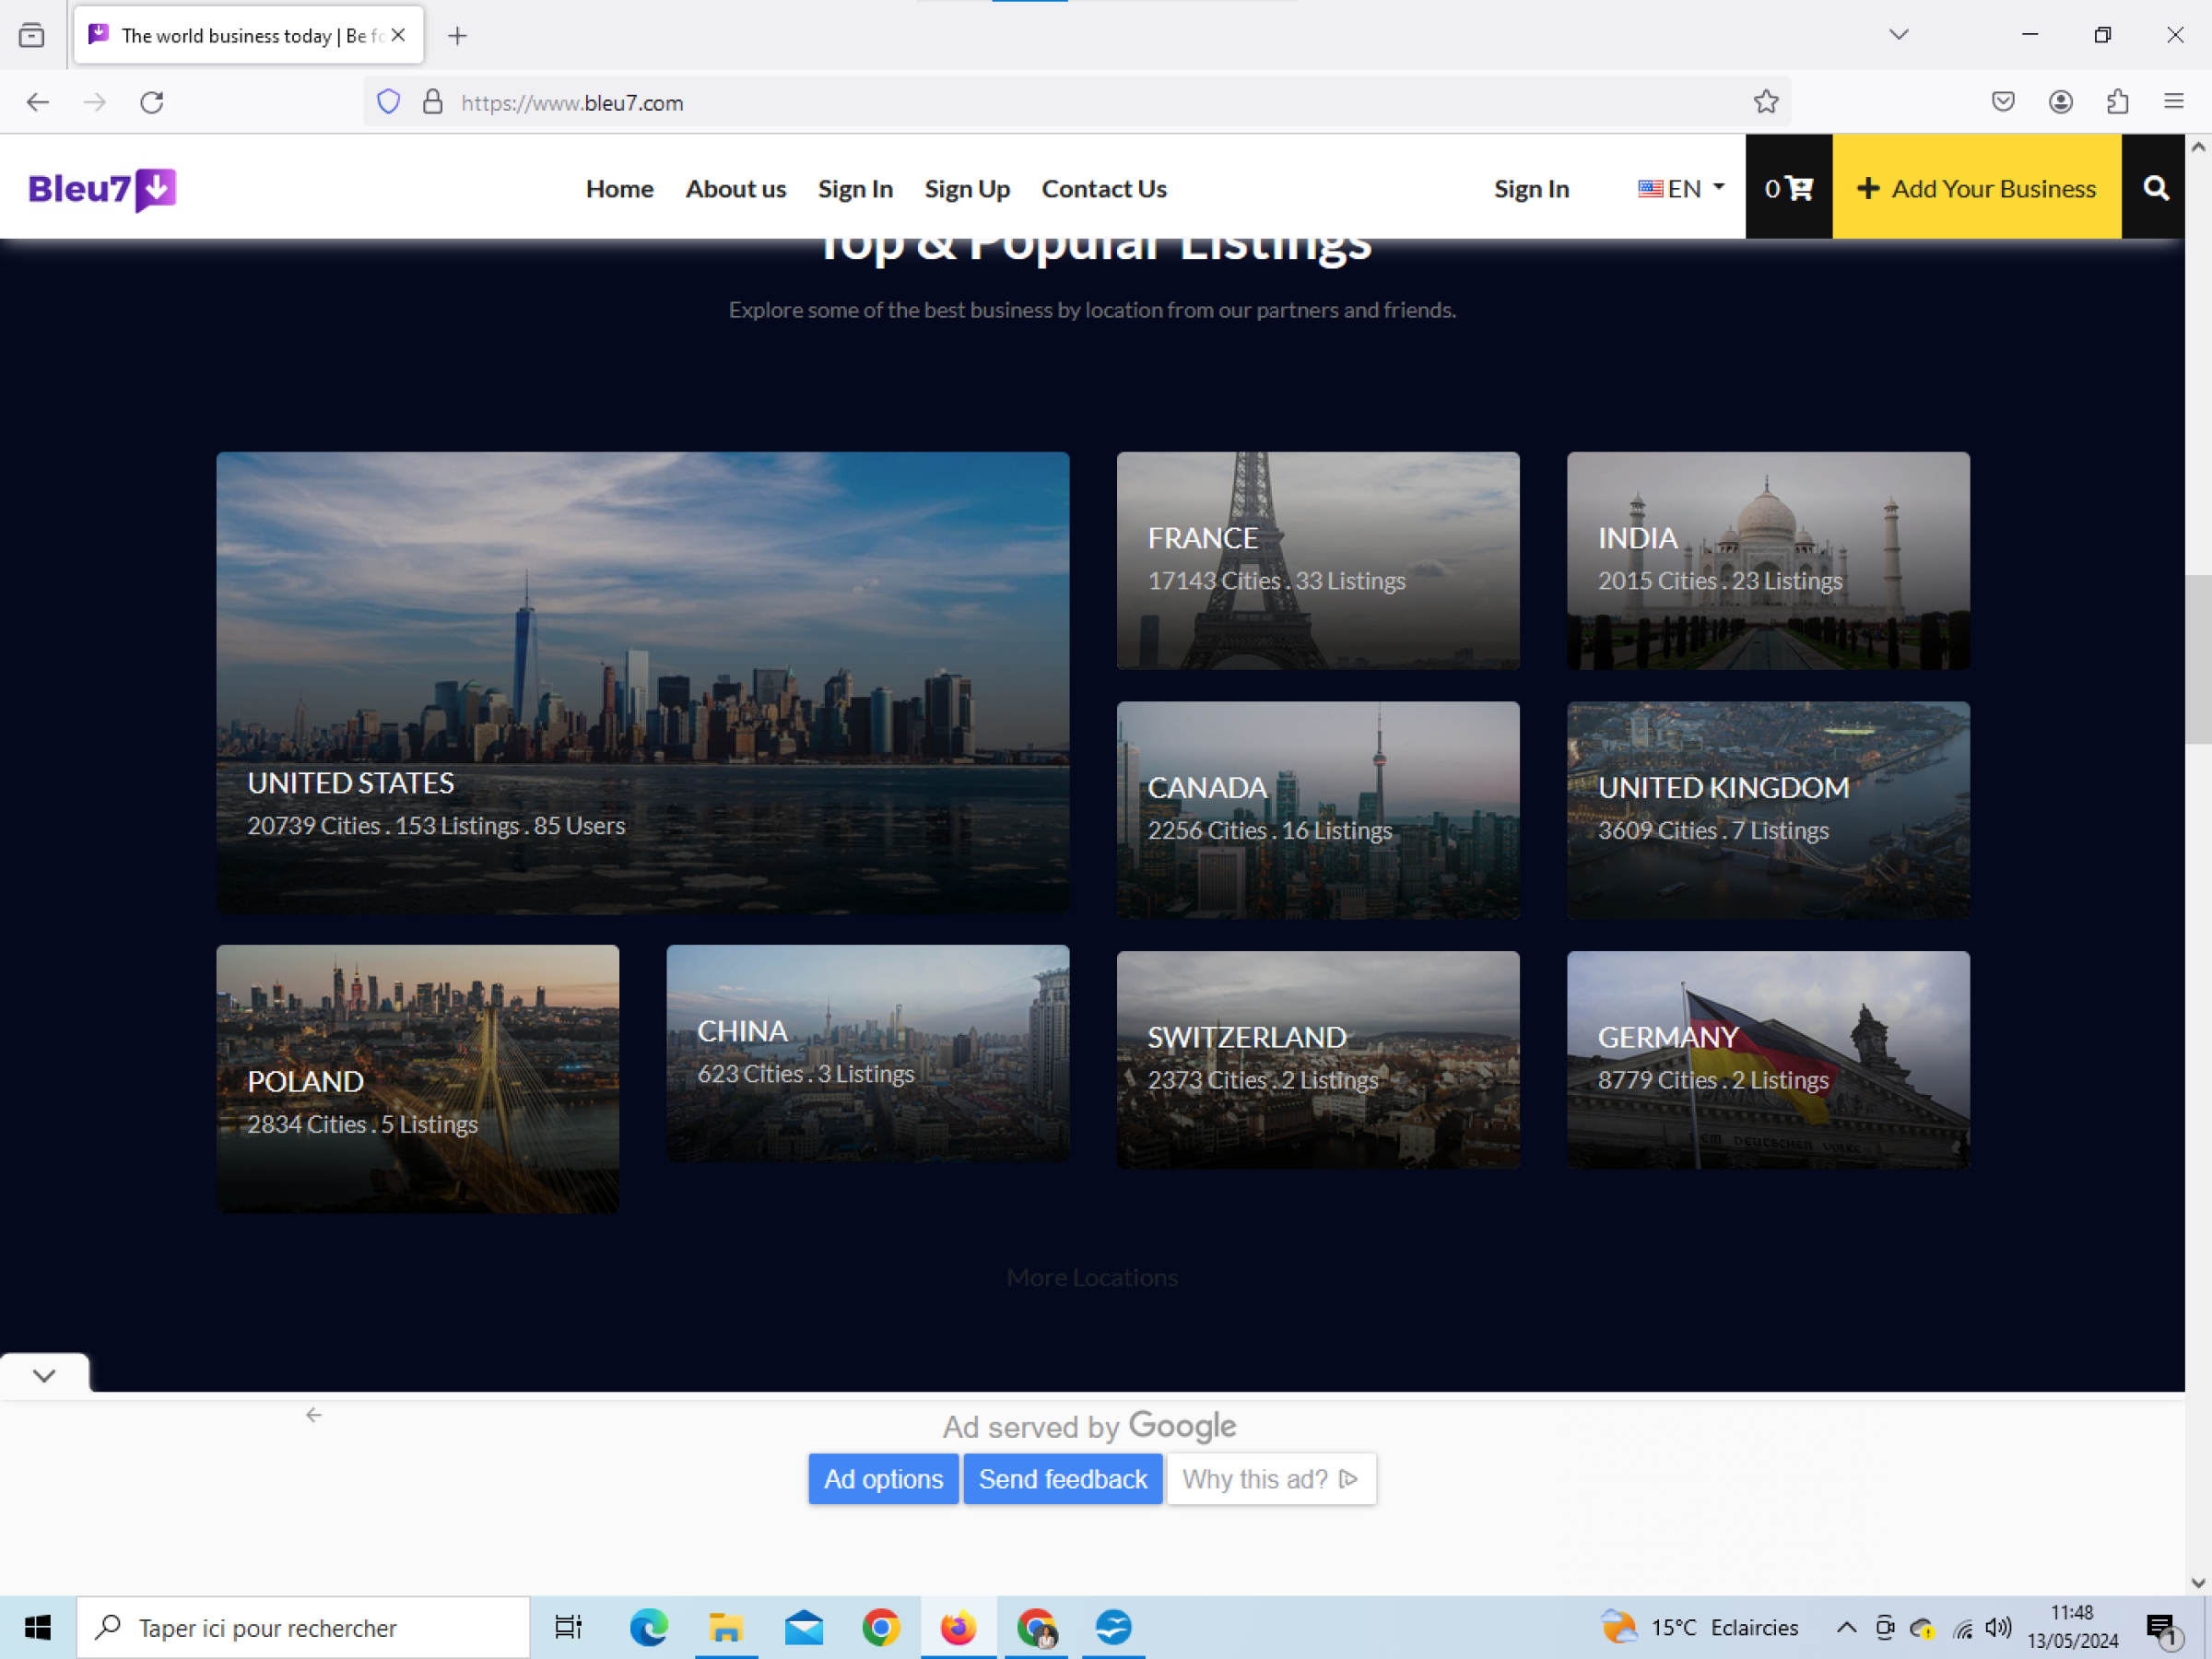Click Why this ad? button
This screenshot has height=1659, width=2212.
[1271, 1478]
